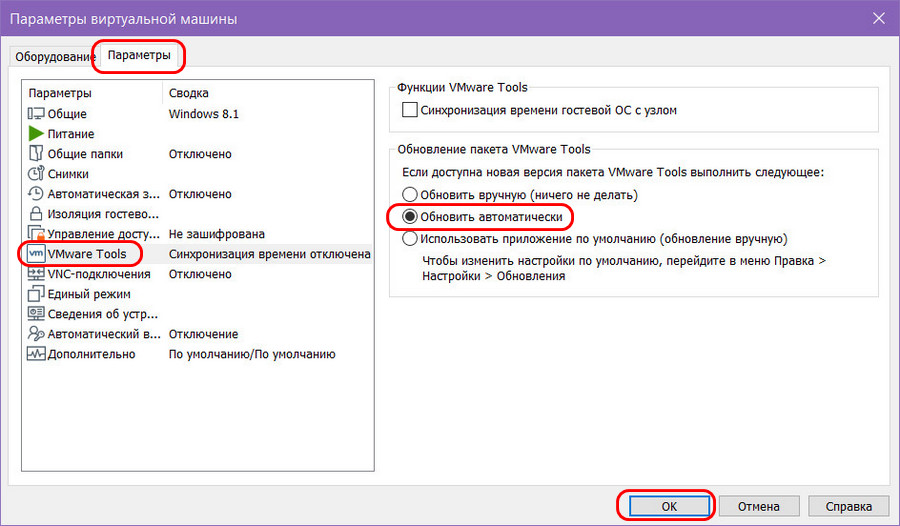Select the Дополнительно row label
This screenshot has width=900, height=526.
click(91, 354)
